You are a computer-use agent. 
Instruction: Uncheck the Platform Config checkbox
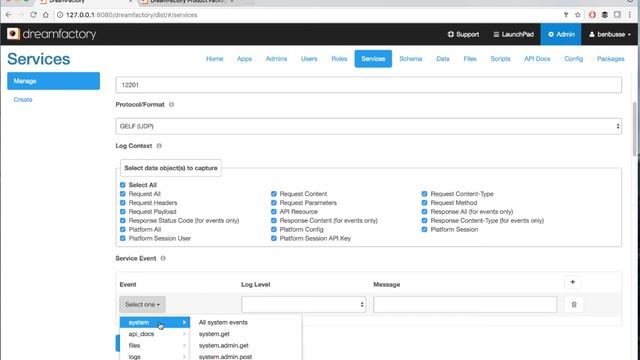[274, 229]
